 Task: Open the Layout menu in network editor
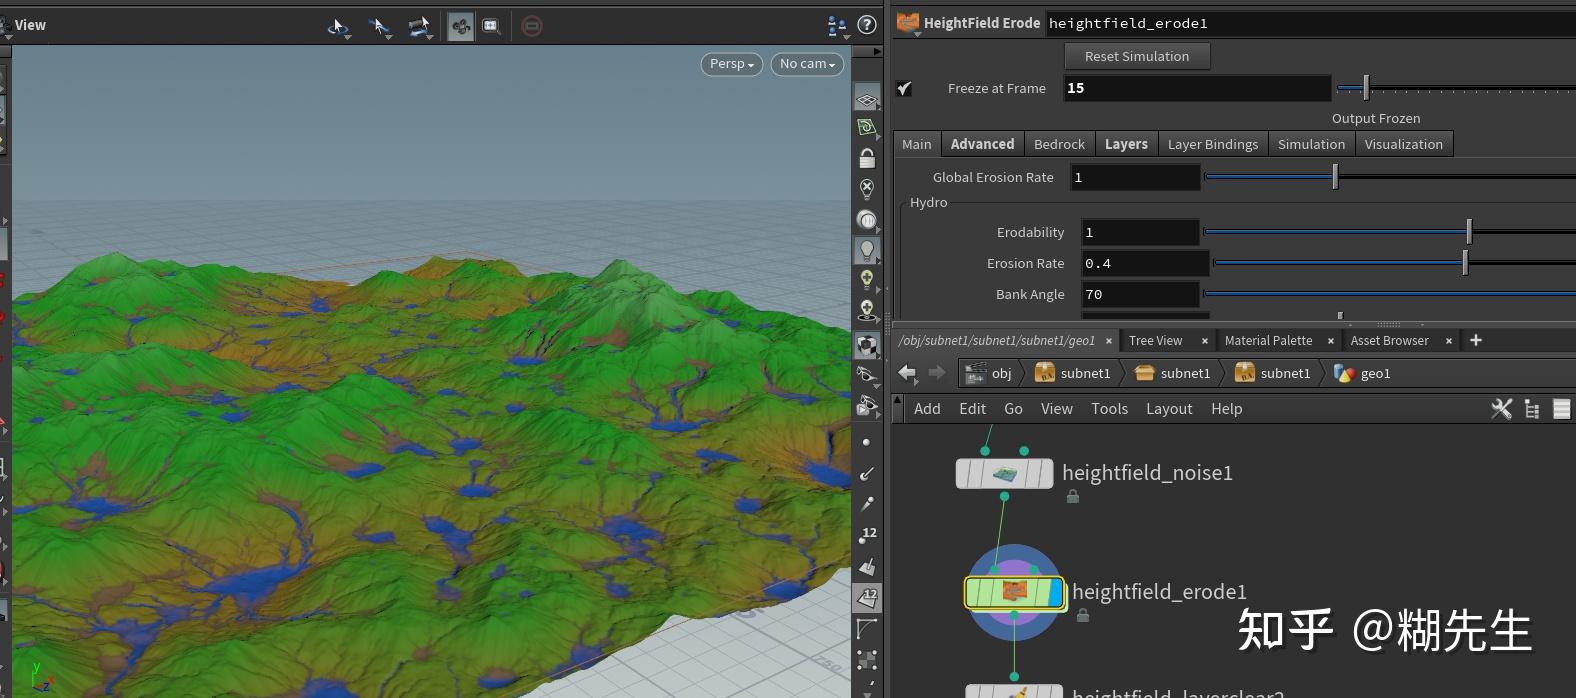pyautogui.click(x=1168, y=409)
